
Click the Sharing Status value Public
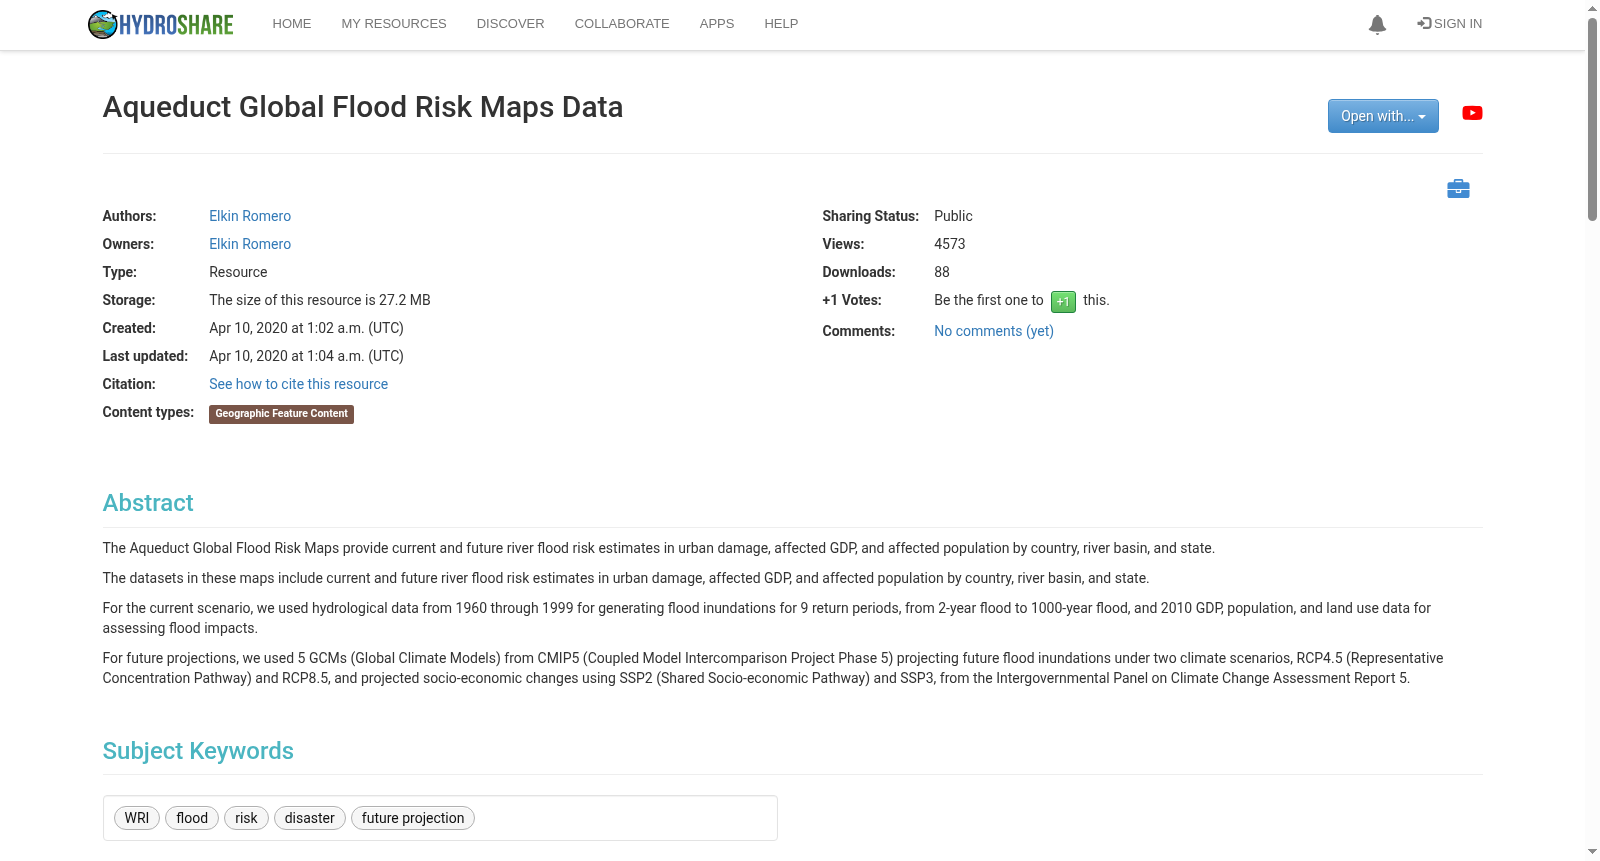click(953, 216)
